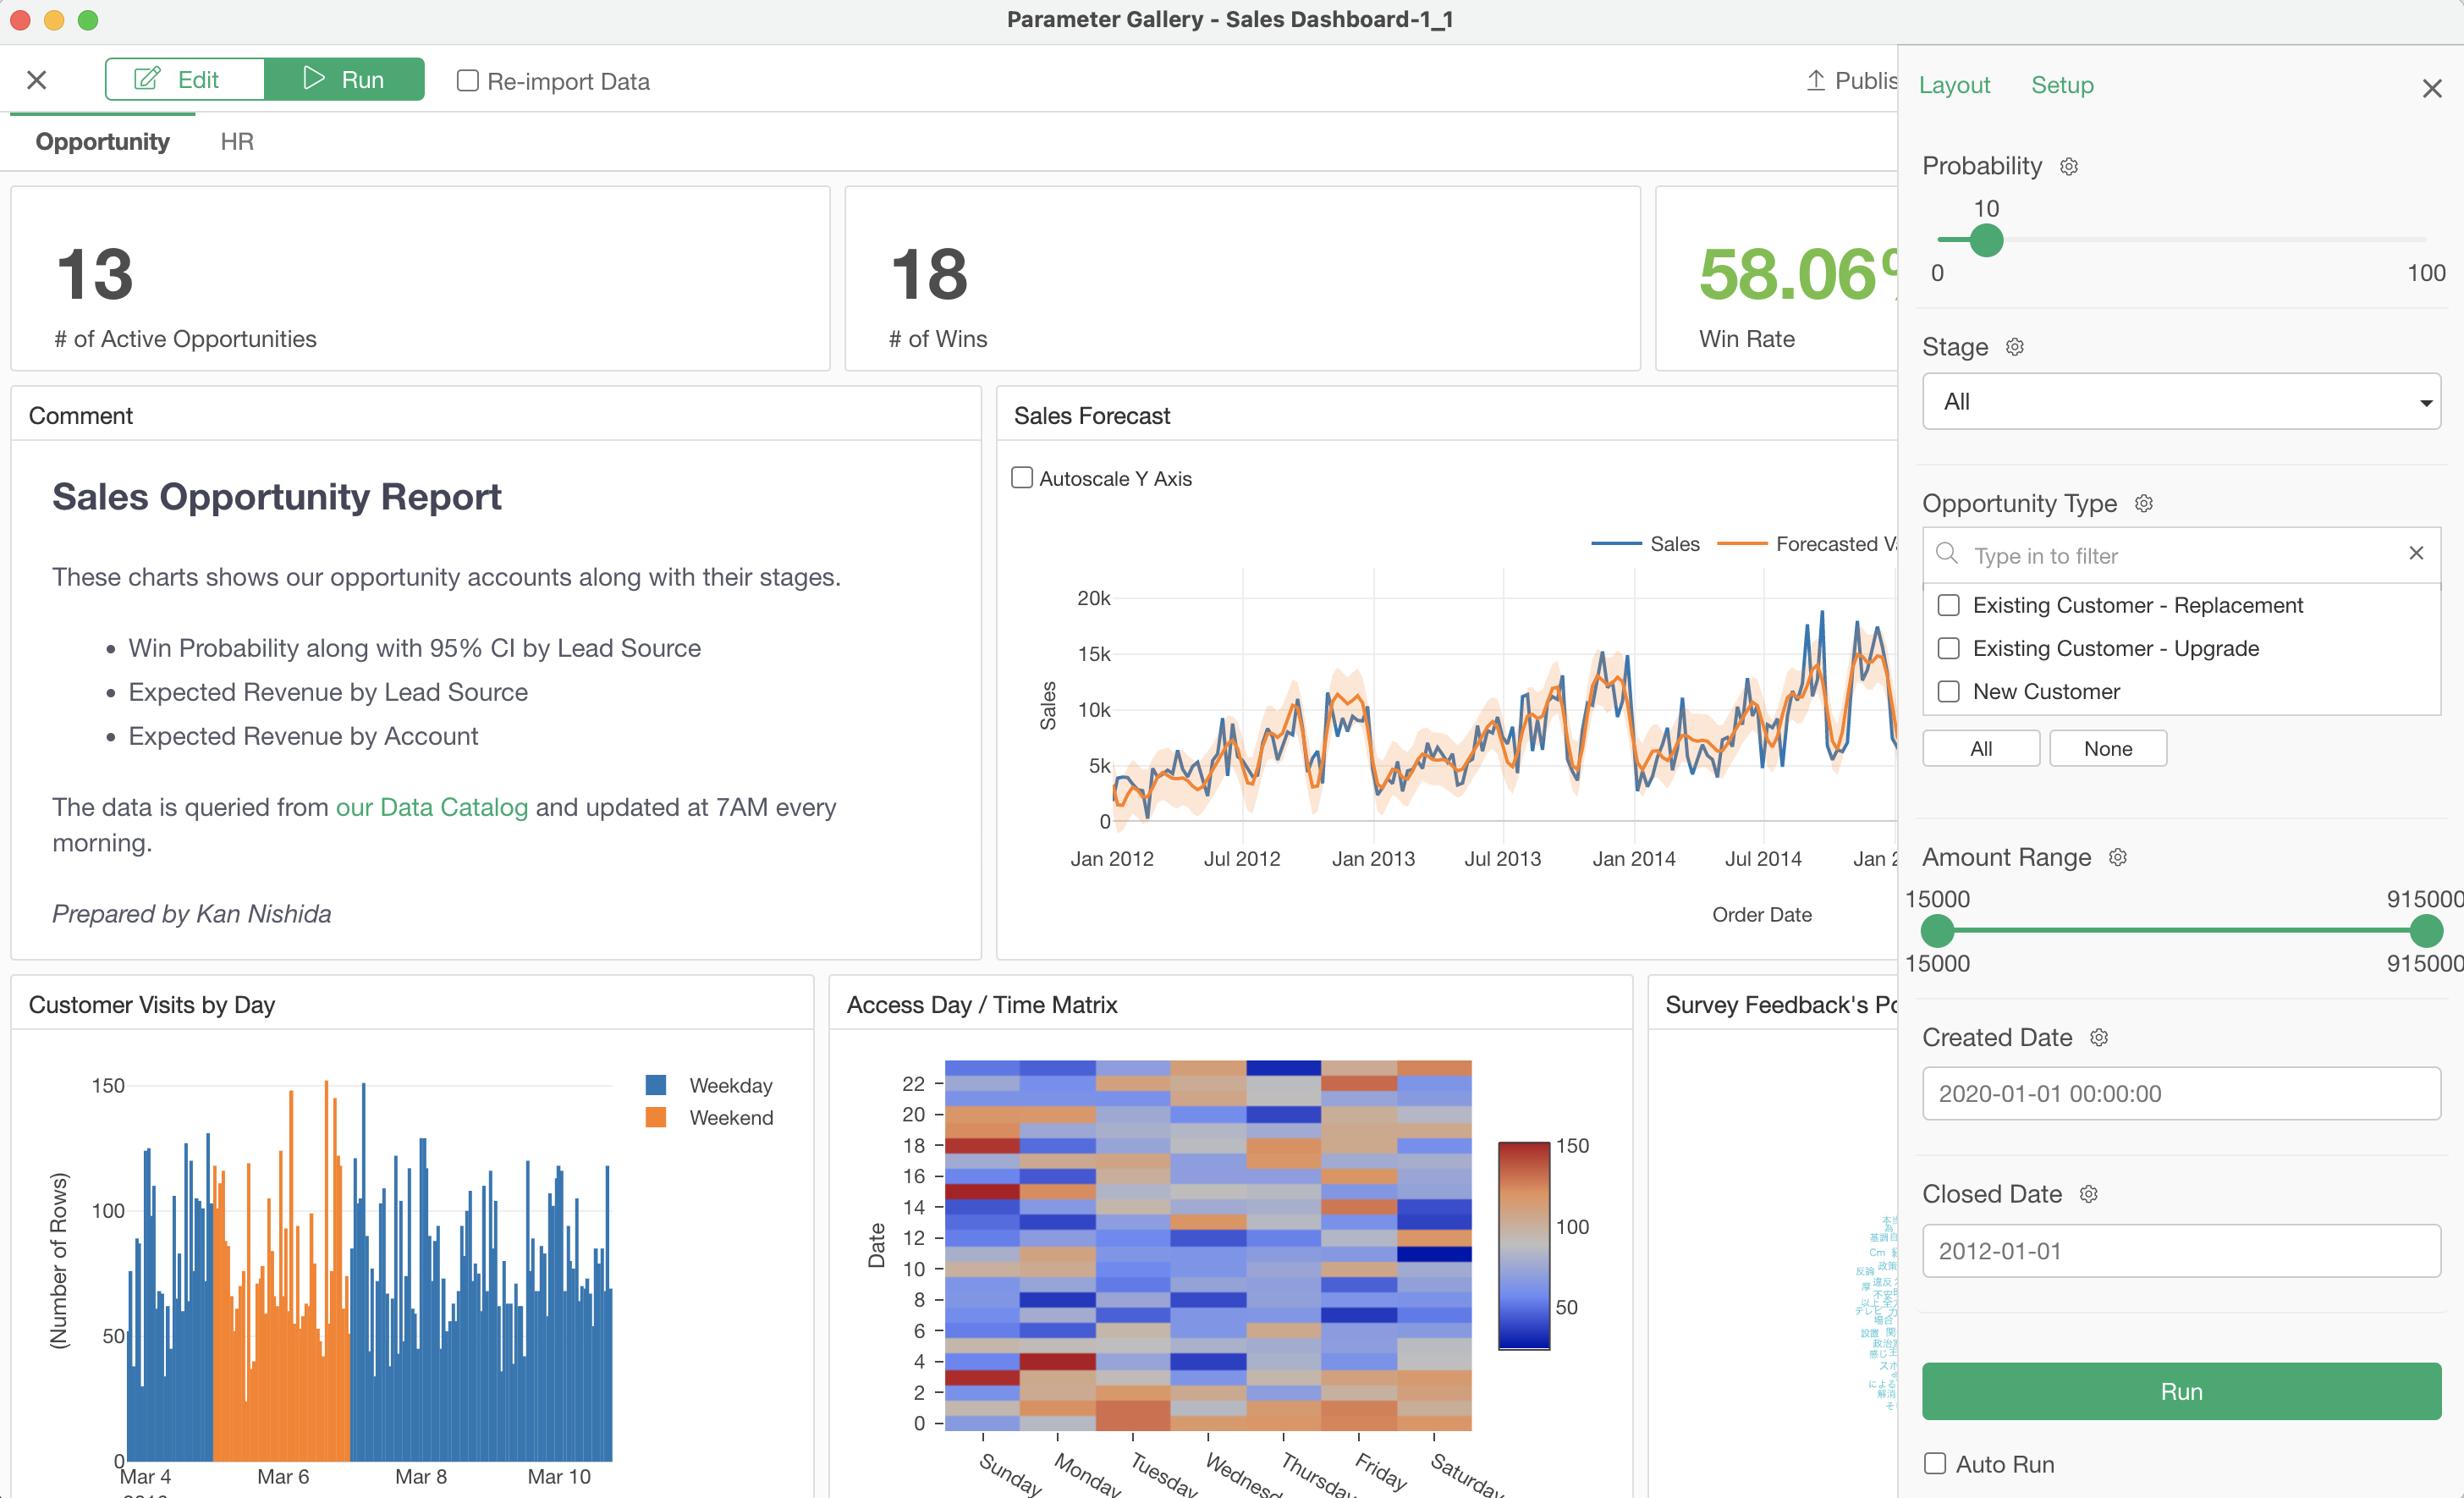Click the gear icon next to Probability
Screen dimensions: 2464x1498
point(2069,167)
